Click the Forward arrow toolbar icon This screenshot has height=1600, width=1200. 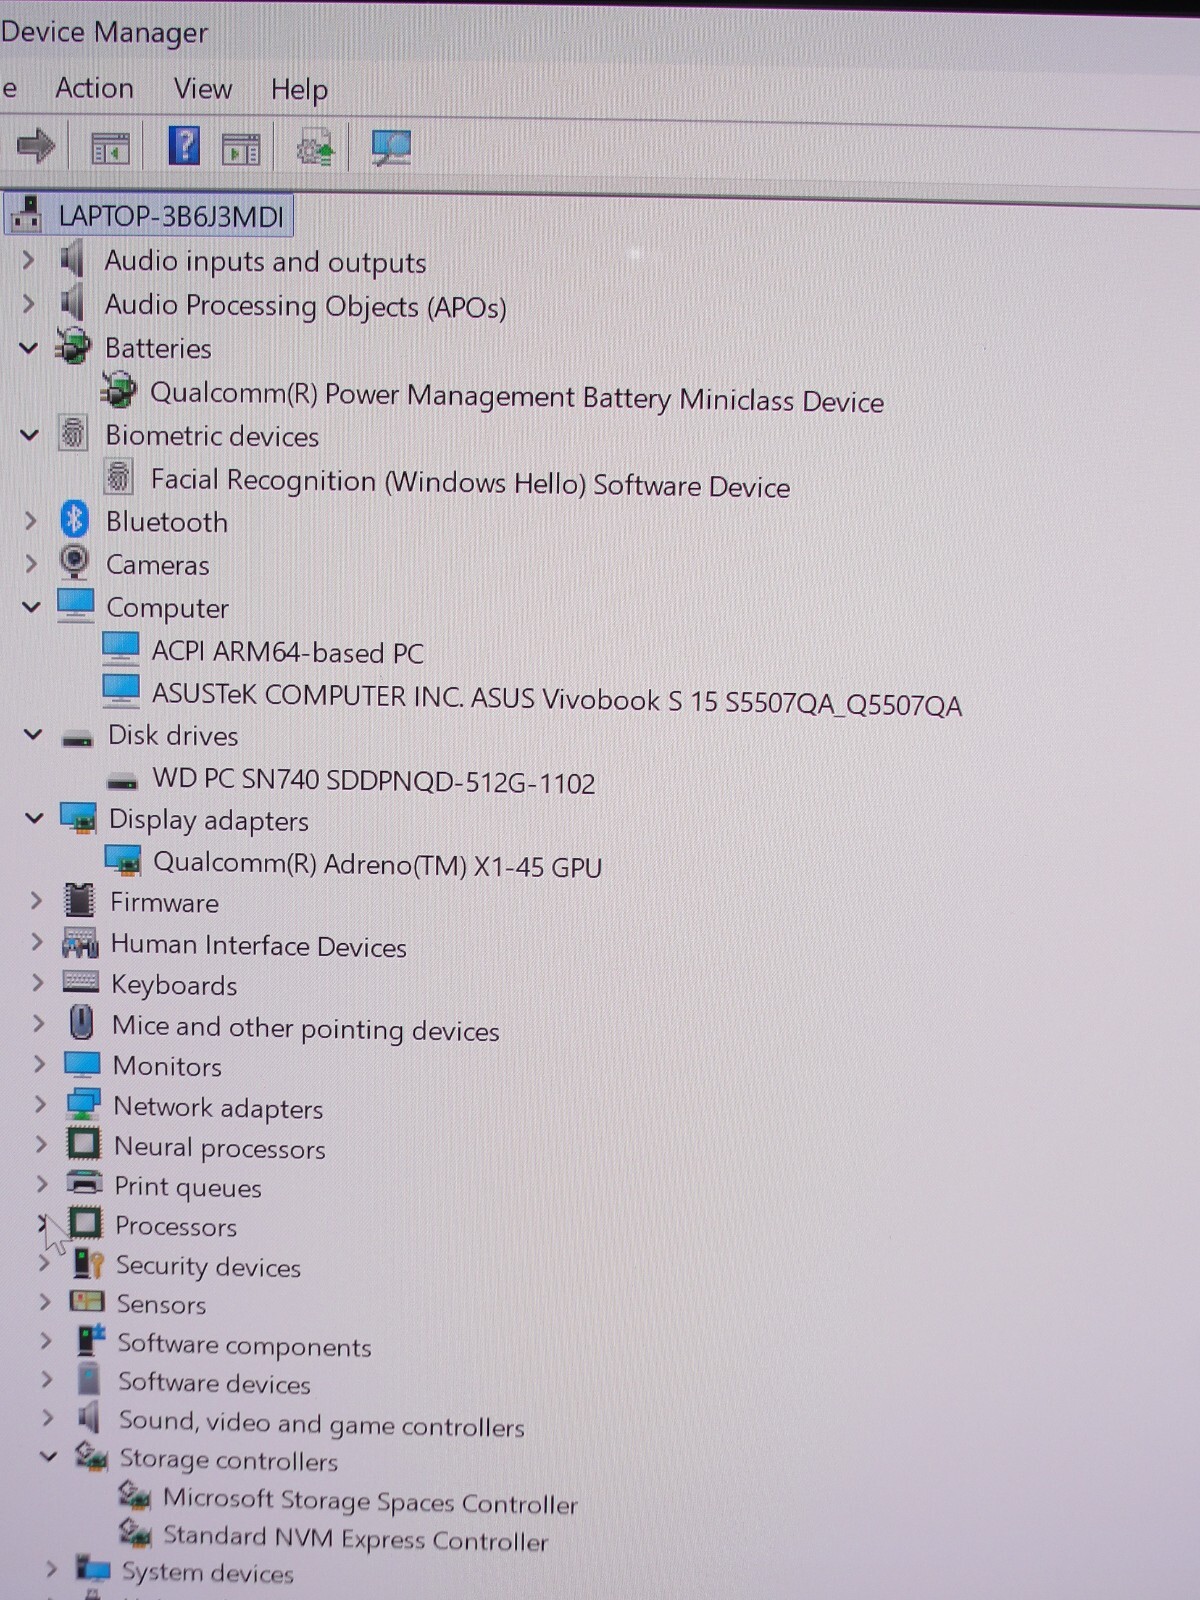coord(36,146)
